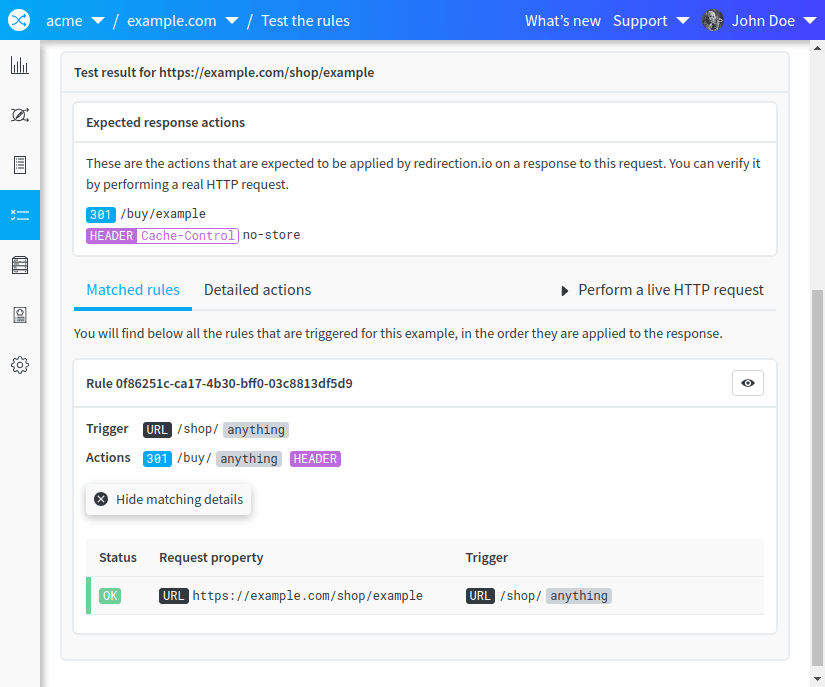Screen dimensions: 825x687
Task: Click the scrollbar down arrow
Action: pyautogui.click(x=818, y=679)
